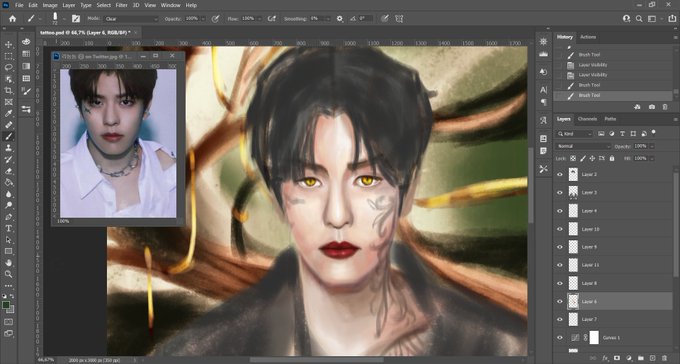Open the Window menu

coord(170,5)
